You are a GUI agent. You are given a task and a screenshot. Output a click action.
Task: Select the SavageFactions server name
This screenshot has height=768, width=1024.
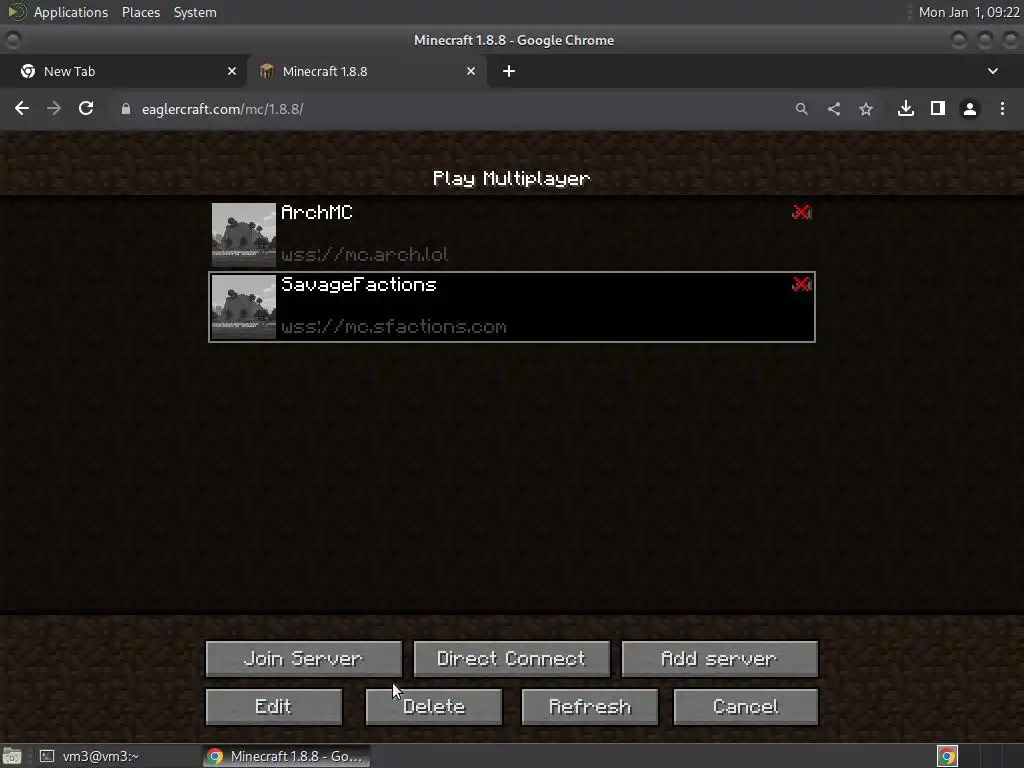(359, 285)
